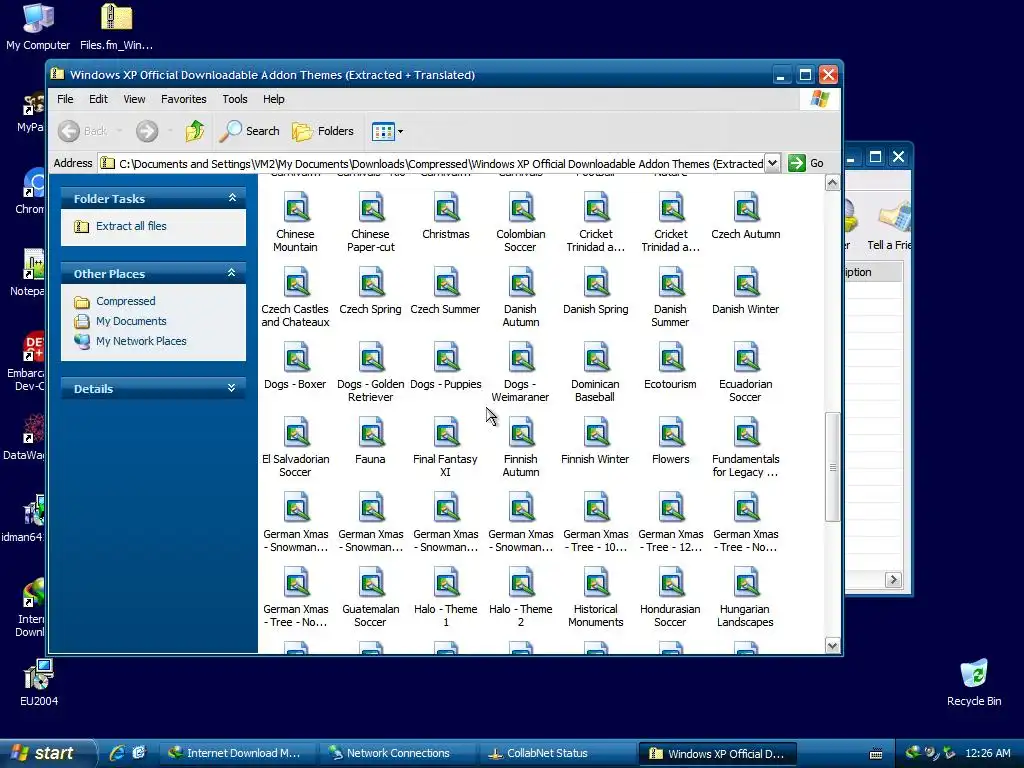
Task: Select the Danish Autumn theme icon
Action: (x=520, y=296)
